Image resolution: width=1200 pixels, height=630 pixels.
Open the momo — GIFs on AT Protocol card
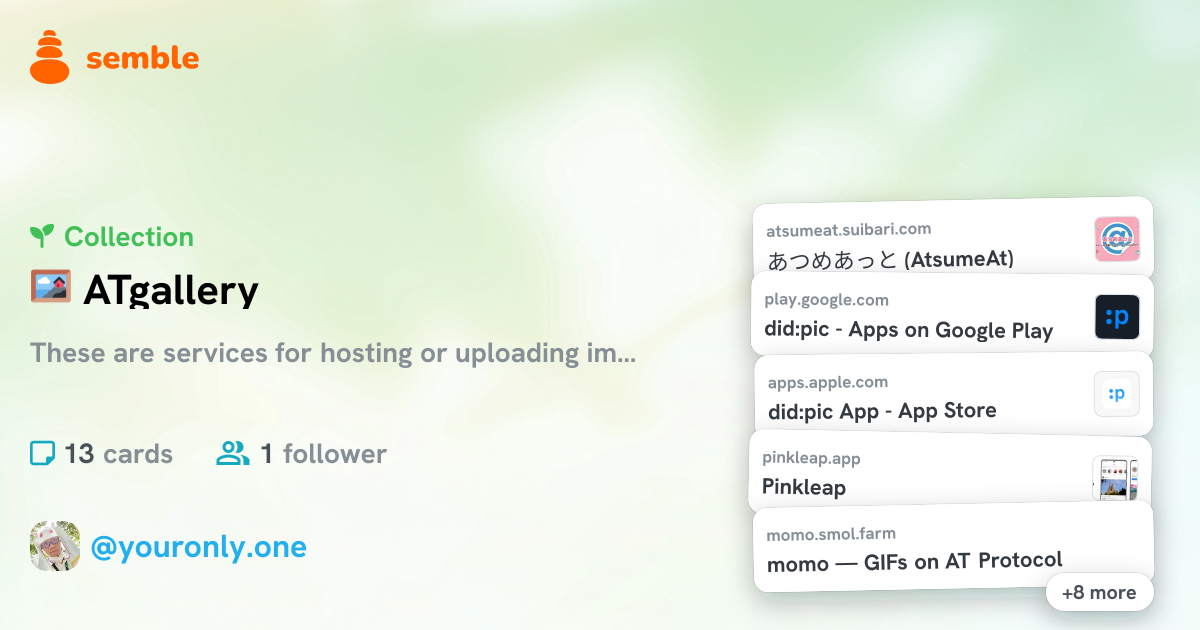(953, 548)
